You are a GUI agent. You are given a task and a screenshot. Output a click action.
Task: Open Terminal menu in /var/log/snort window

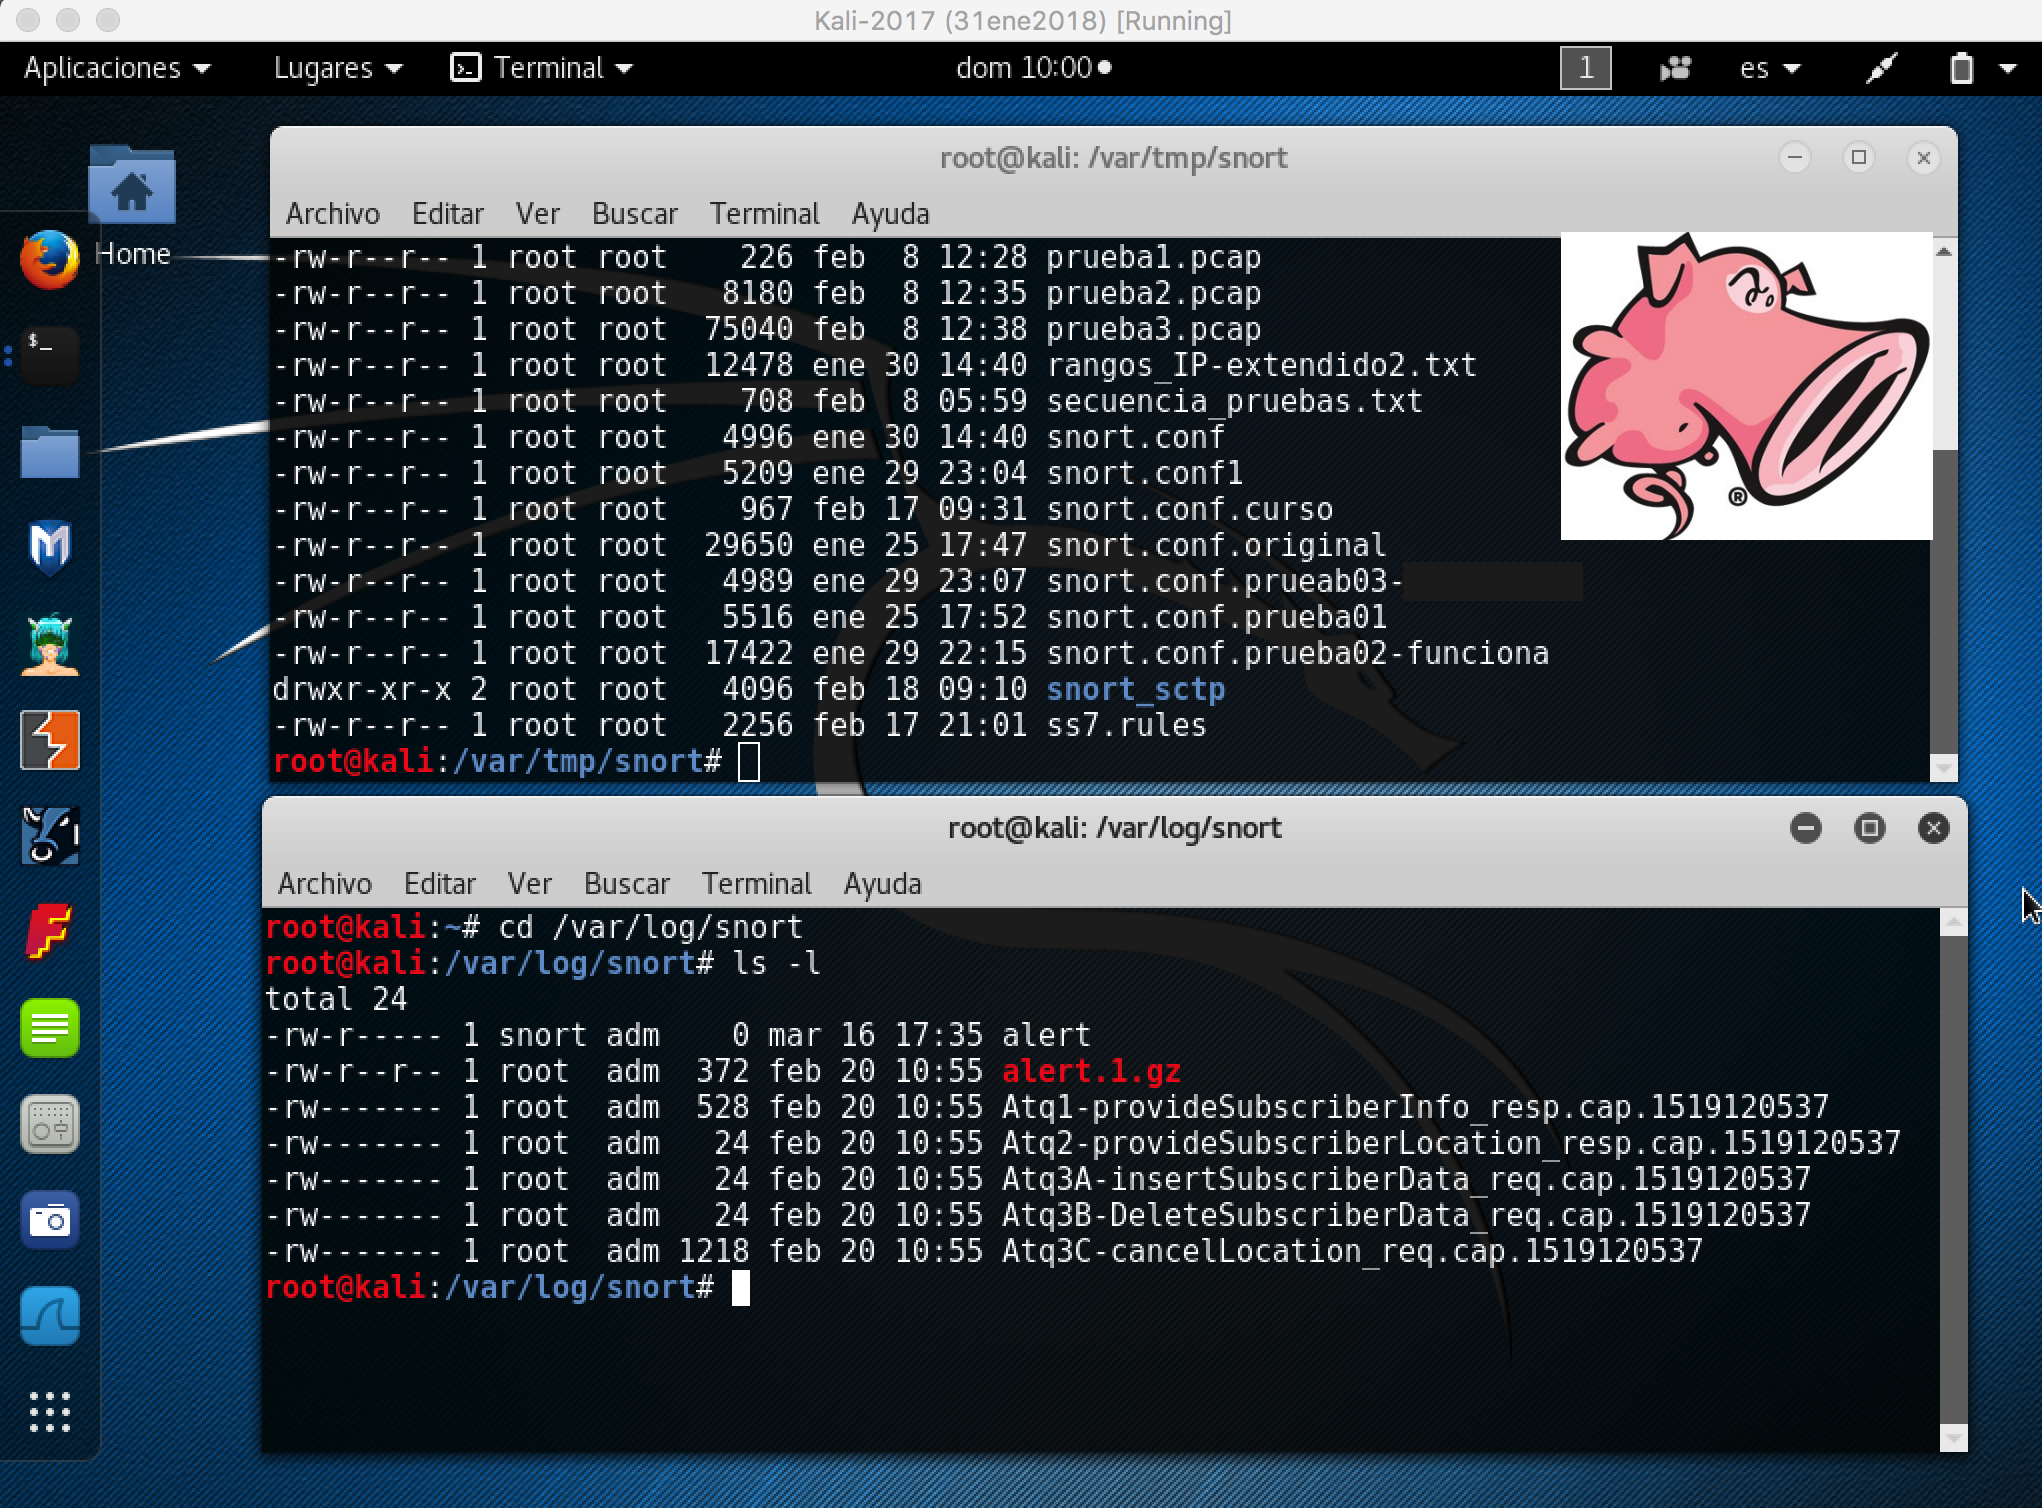click(x=757, y=884)
